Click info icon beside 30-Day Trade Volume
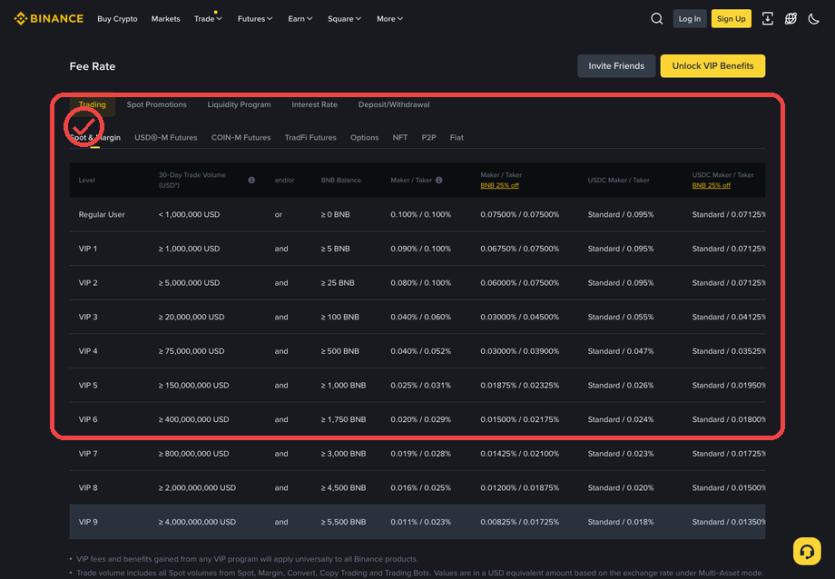 pos(251,180)
